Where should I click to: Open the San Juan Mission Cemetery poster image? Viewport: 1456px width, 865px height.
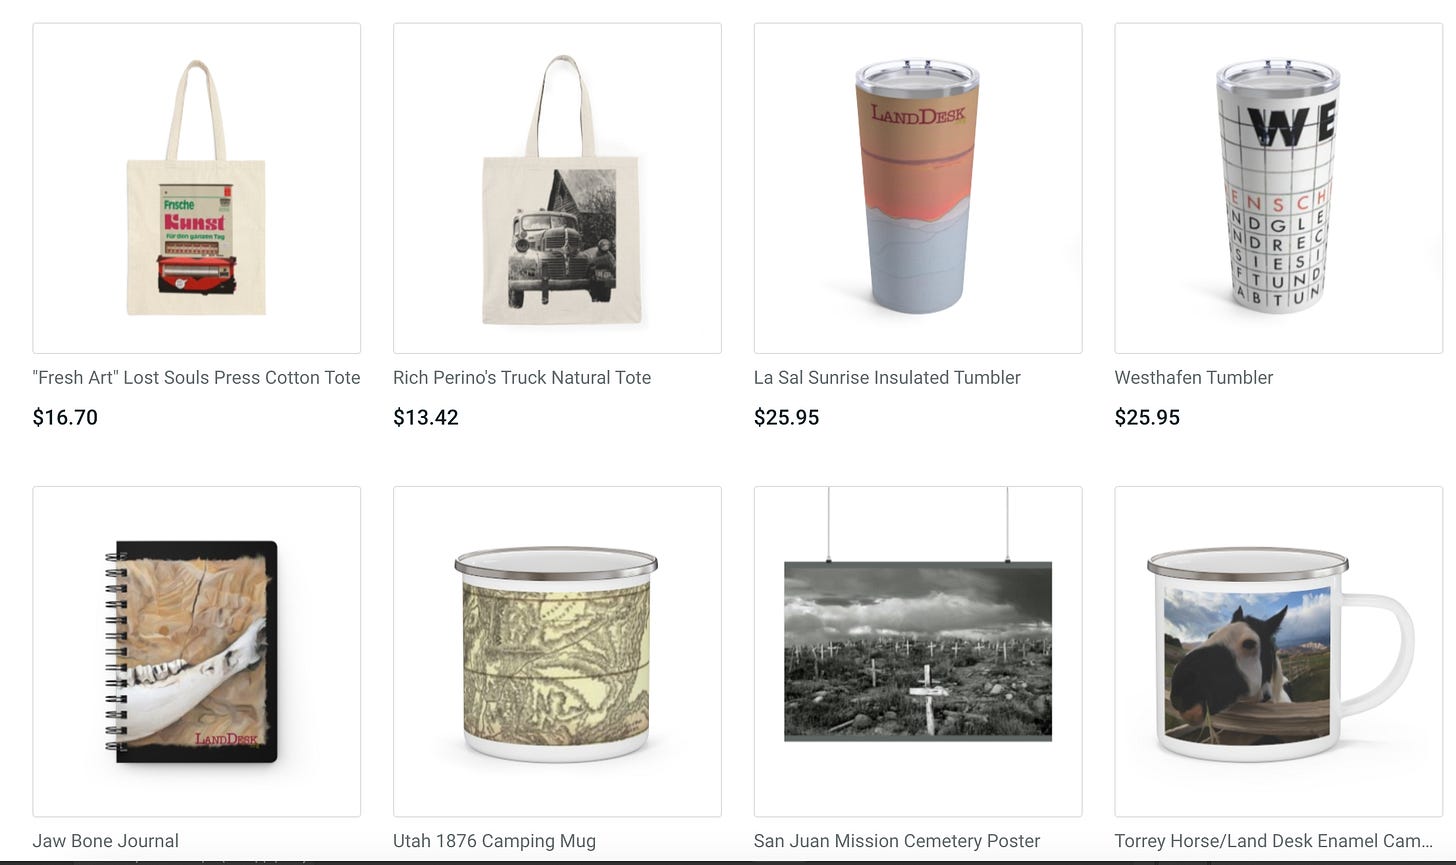[918, 652]
